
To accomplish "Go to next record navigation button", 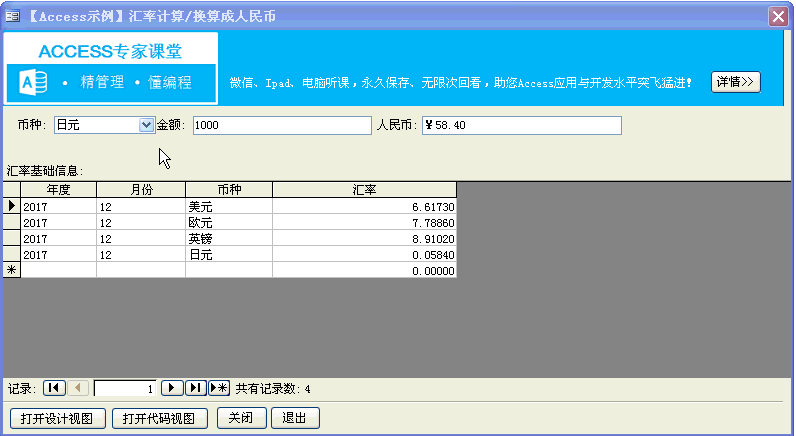I will [172, 388].
